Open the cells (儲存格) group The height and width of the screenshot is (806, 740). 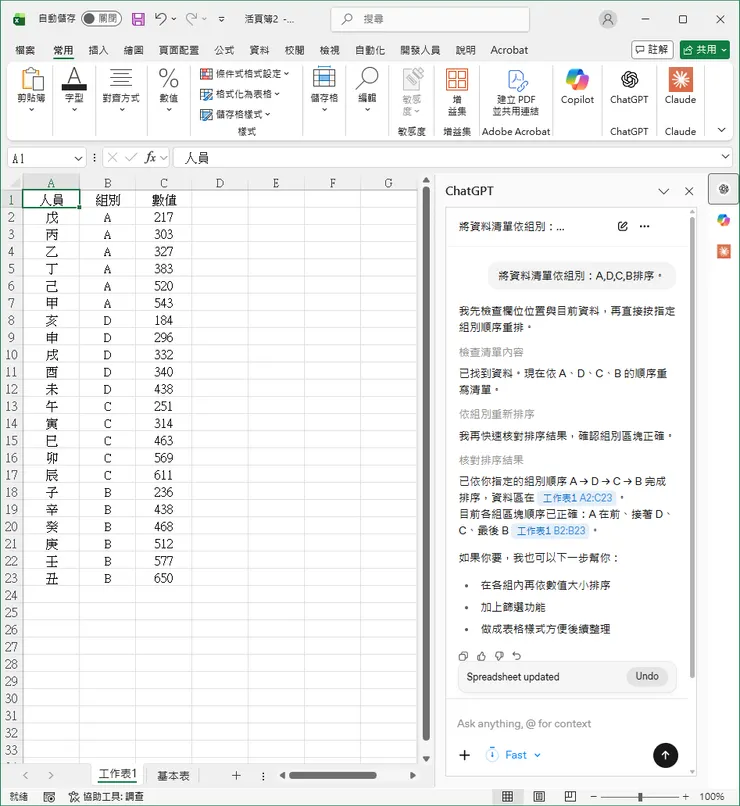coord(324,90)
